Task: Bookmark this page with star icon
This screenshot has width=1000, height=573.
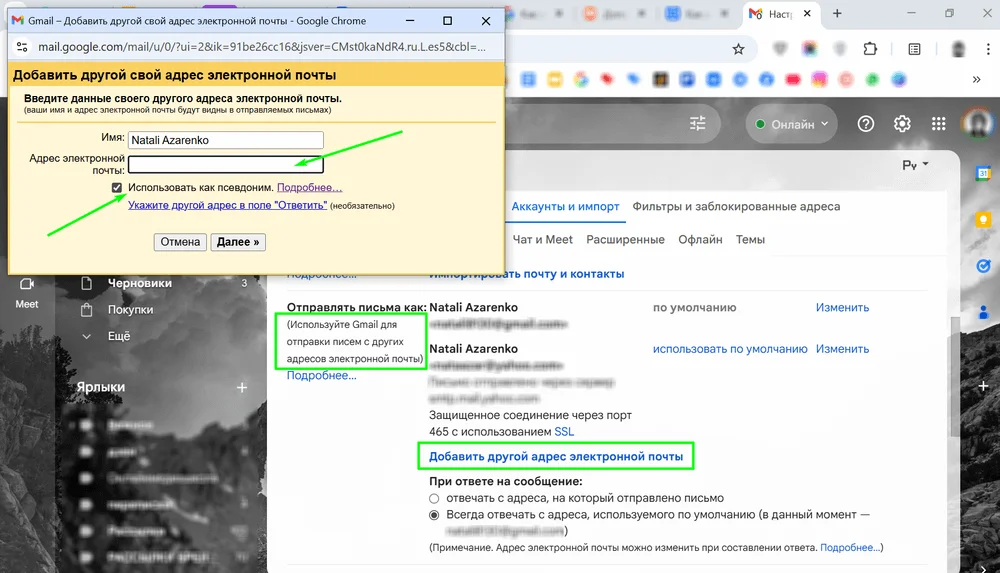Action: point(738,48)
